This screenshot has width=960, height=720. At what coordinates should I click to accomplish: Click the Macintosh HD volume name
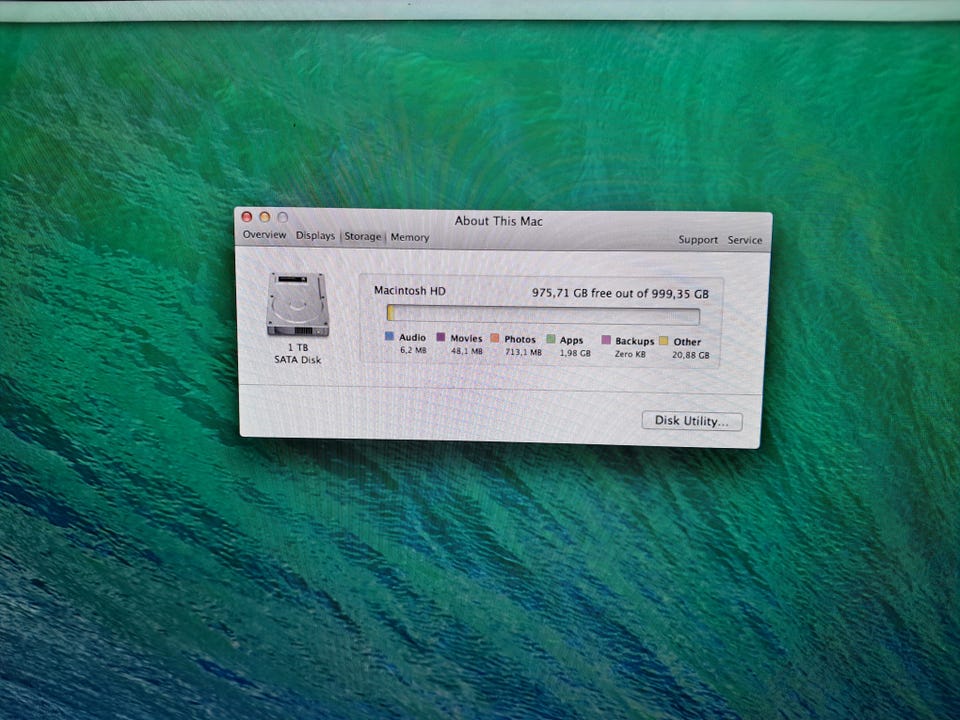pyautogui.click(x=410, y=291)
